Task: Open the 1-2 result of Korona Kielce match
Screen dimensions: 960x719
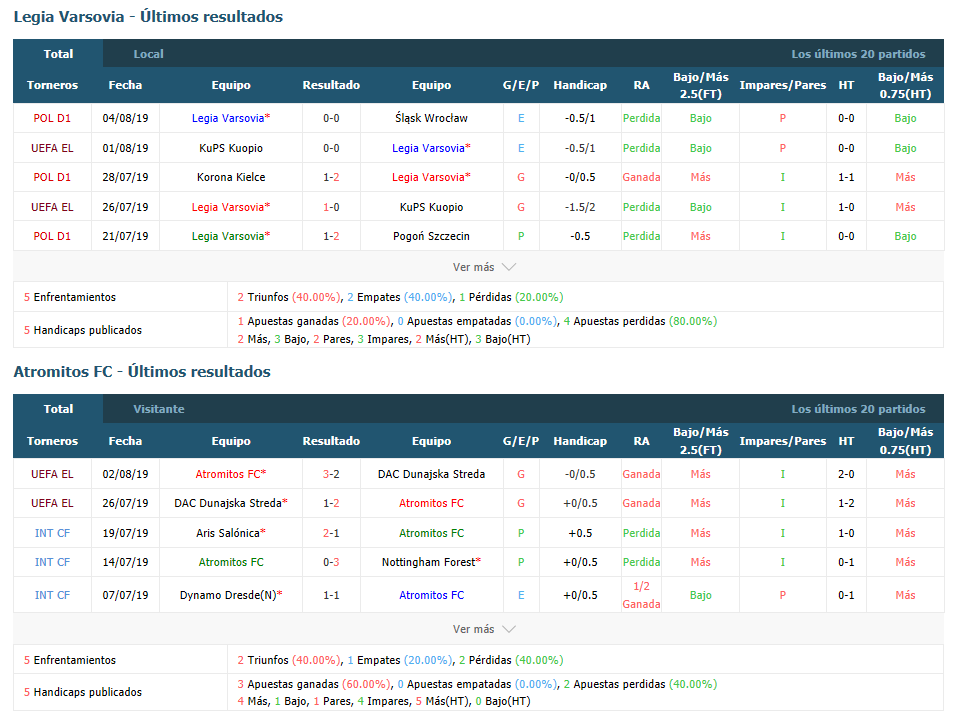Action: click(x=331, y=177)
